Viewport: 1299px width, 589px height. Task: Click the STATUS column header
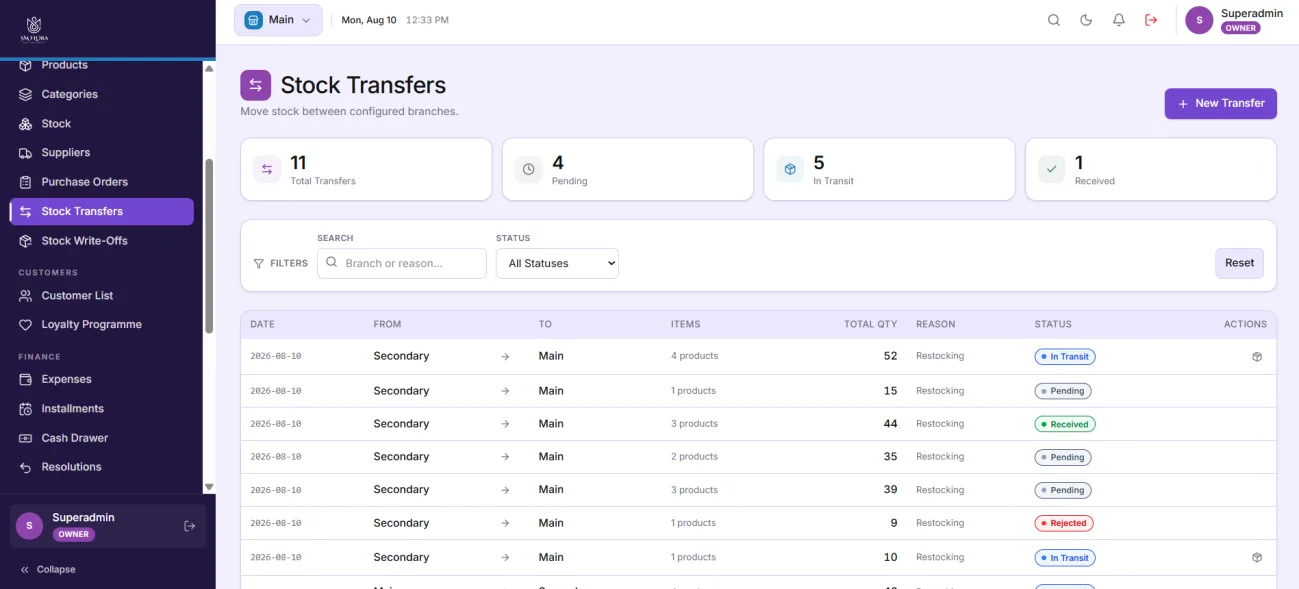1053,324
